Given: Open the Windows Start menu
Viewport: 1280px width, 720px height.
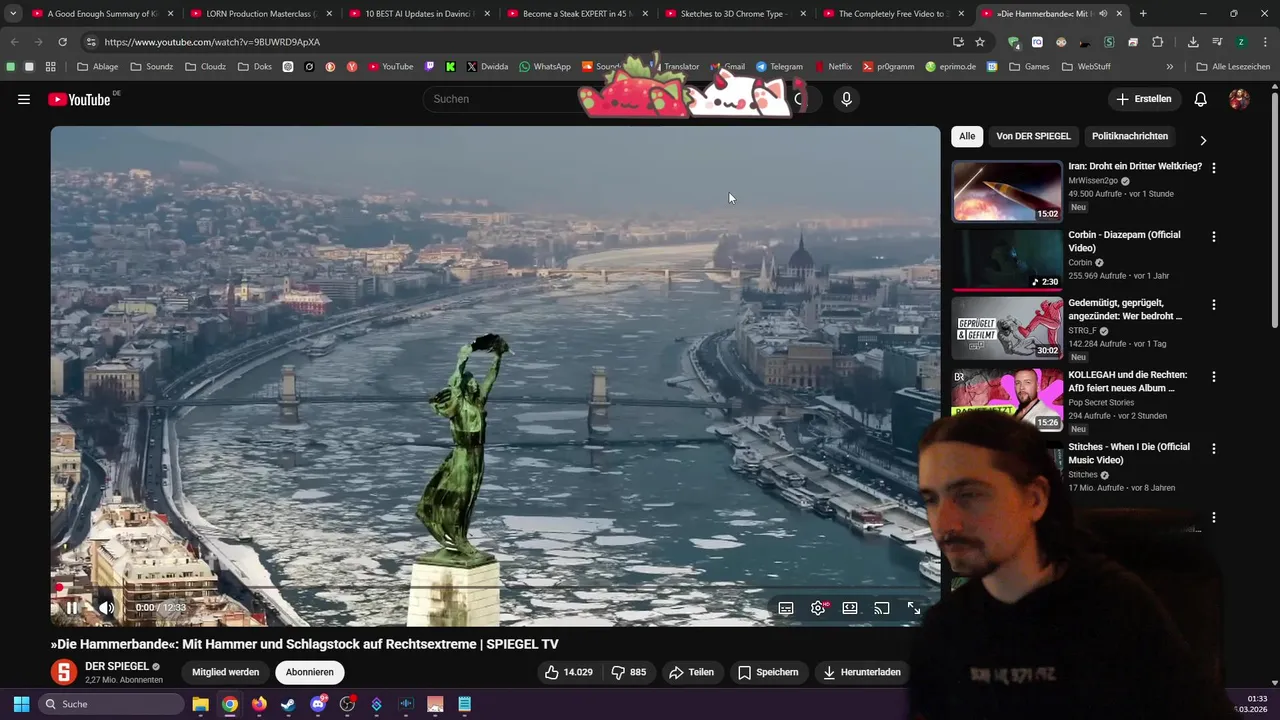Looking at the screenshot, I should point(21,704).
